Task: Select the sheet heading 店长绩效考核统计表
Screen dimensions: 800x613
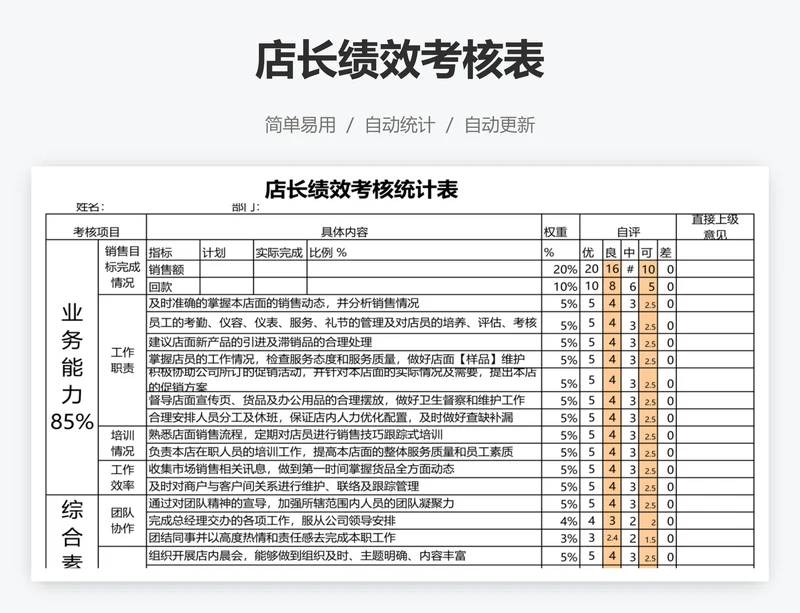Action: [x=361, y=189]
